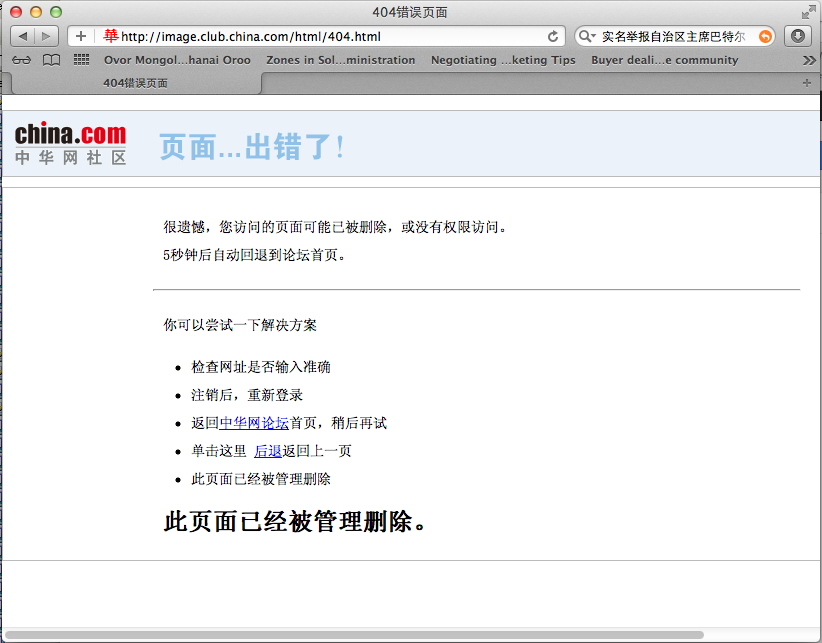Click the red site favicon in address bar

111,36
